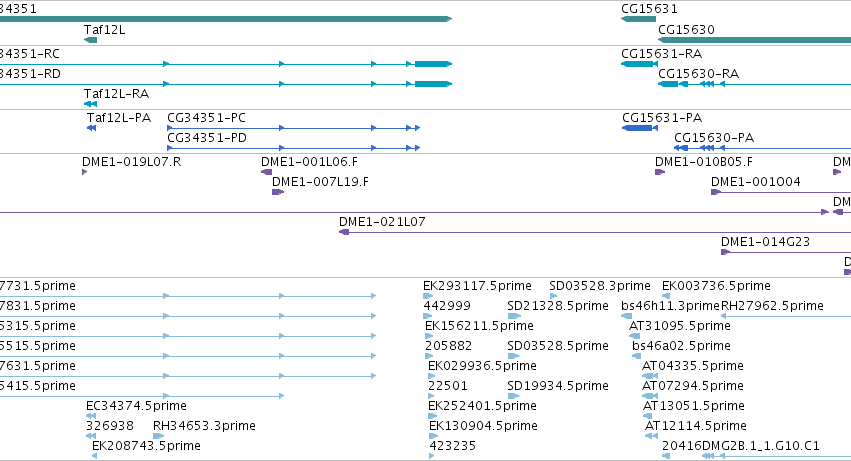Click the AT13051.5prime EST label
This screenshot has width=851, height=461.
coord(694,407)
